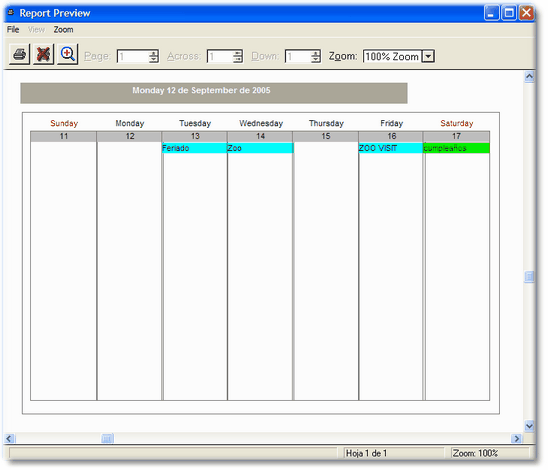Click vertical scrollbar down arrow
548x470 pixels.
pyautogui.click(x=529, y=425)
